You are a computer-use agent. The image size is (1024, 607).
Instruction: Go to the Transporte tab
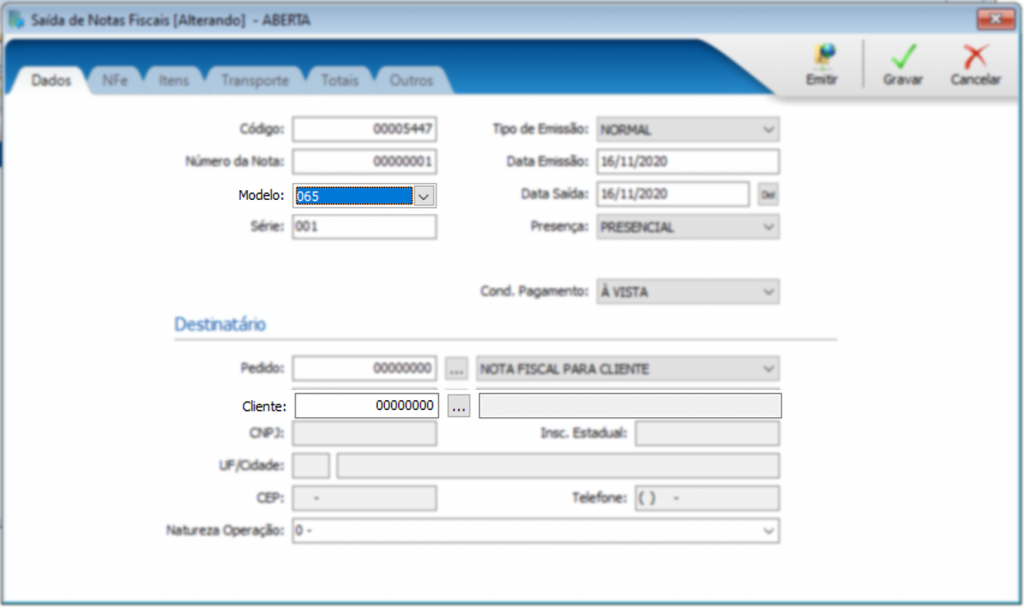click(x=254, y=81)
